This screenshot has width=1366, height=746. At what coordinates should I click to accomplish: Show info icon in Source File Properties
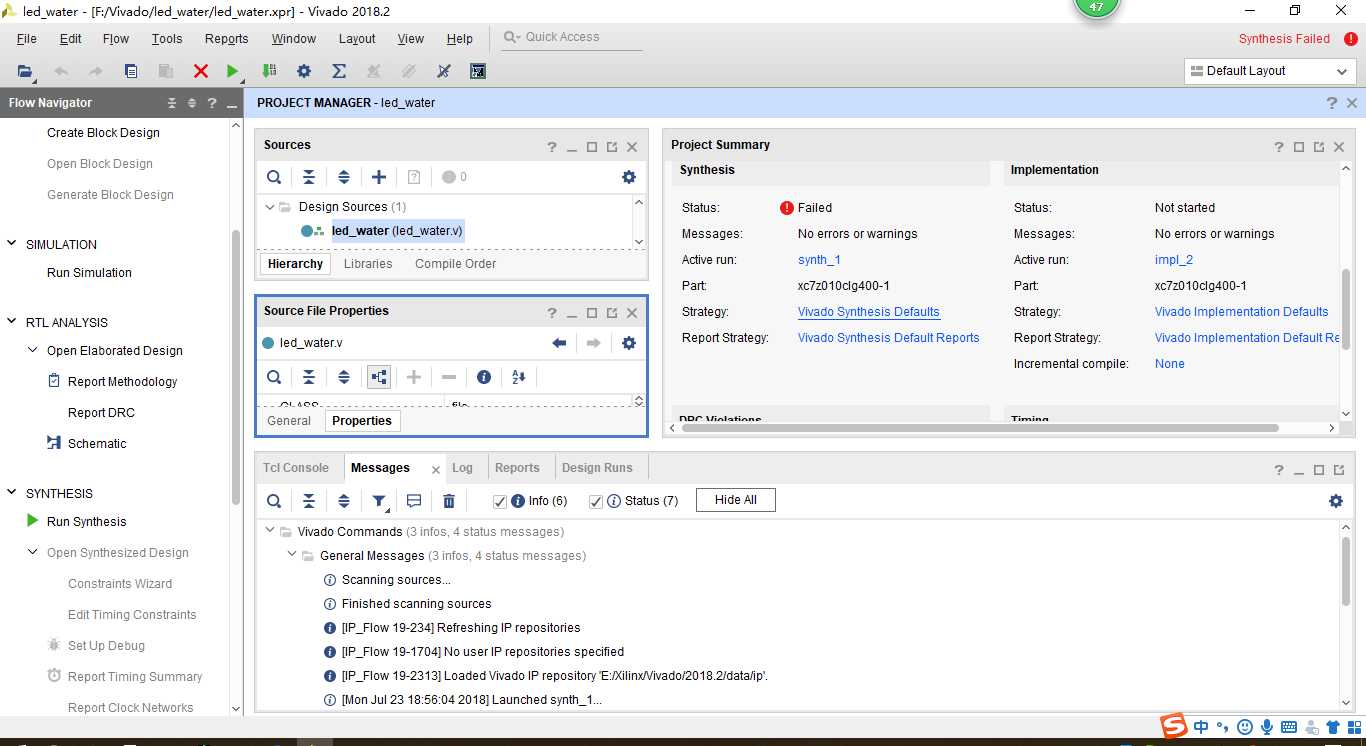click(484, 377)
